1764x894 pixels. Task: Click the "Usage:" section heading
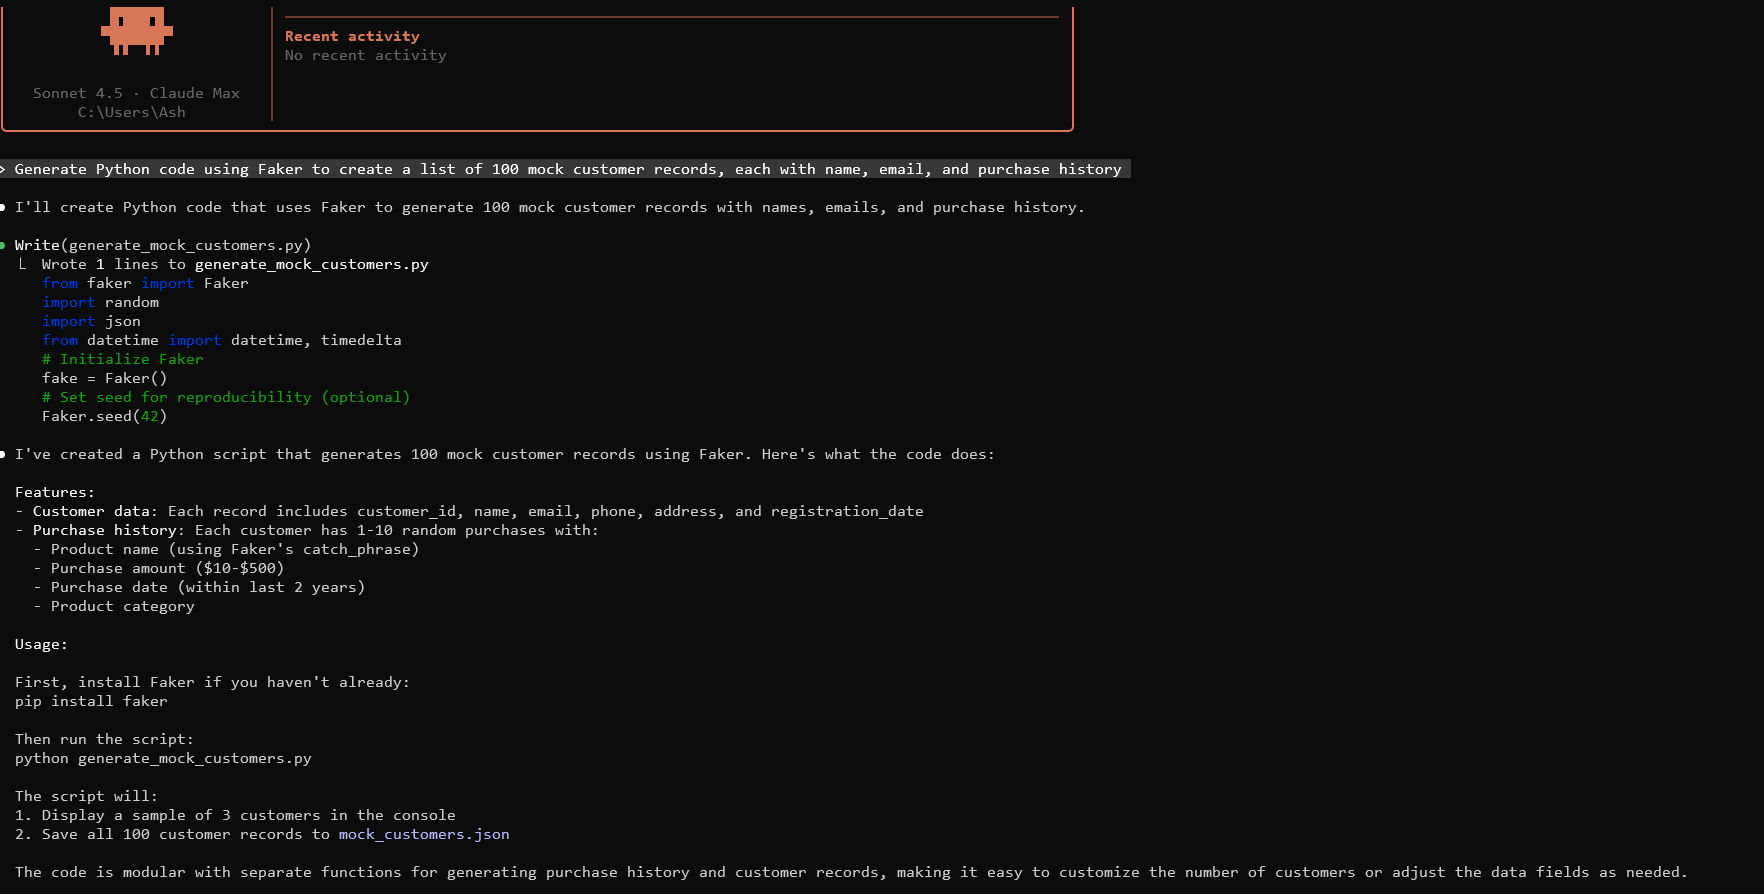[41, 644]
